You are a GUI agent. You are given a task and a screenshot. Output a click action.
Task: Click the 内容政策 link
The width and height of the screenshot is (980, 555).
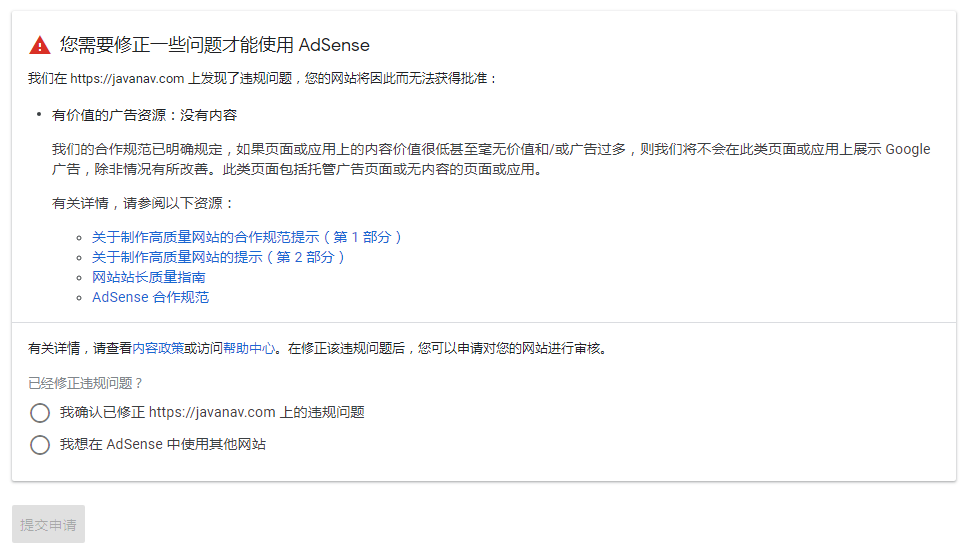pos(158,349)
